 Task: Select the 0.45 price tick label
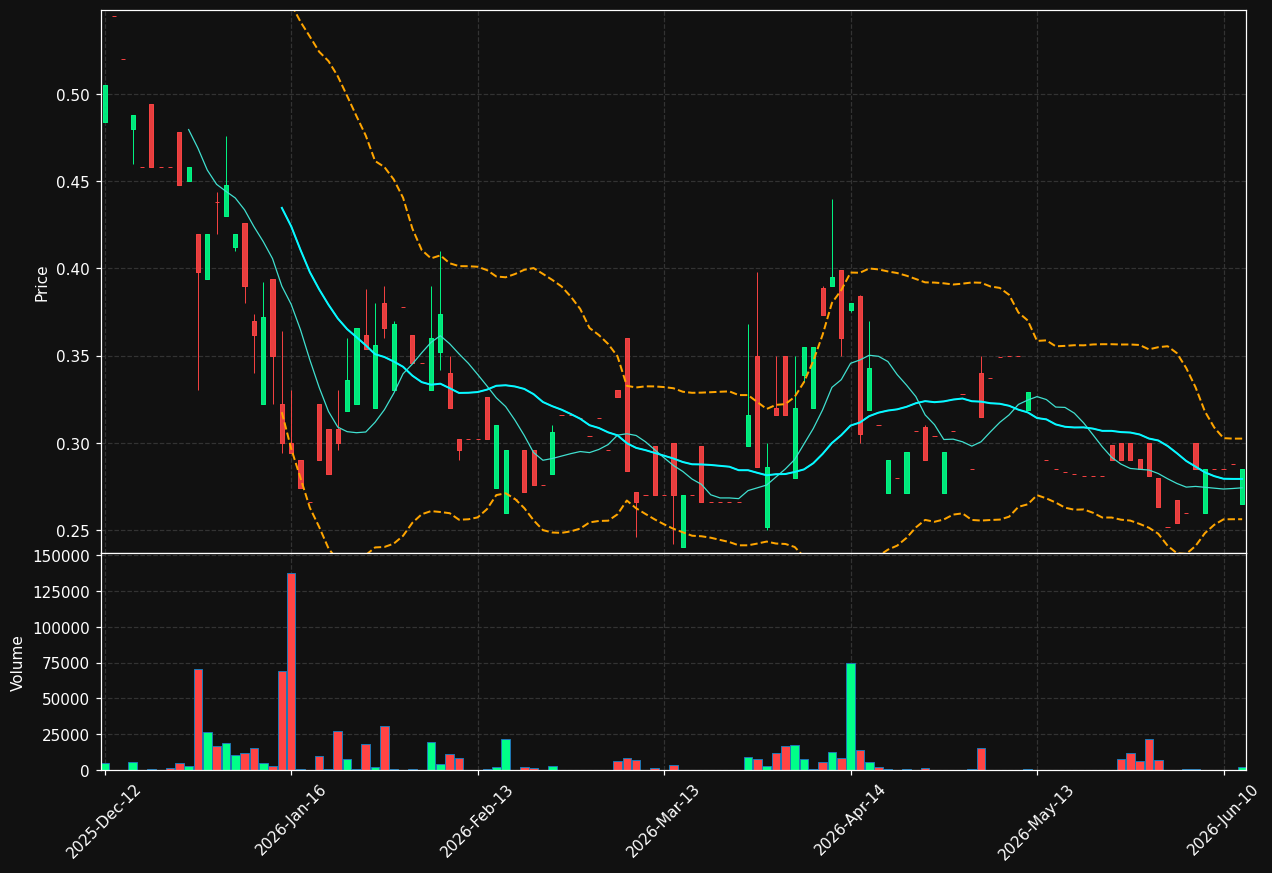point(72,182)
